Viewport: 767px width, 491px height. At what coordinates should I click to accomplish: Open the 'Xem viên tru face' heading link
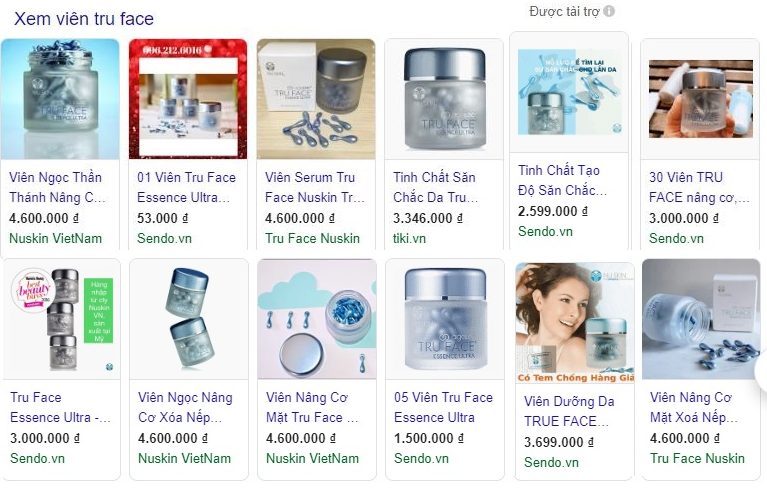coord(84,19)
